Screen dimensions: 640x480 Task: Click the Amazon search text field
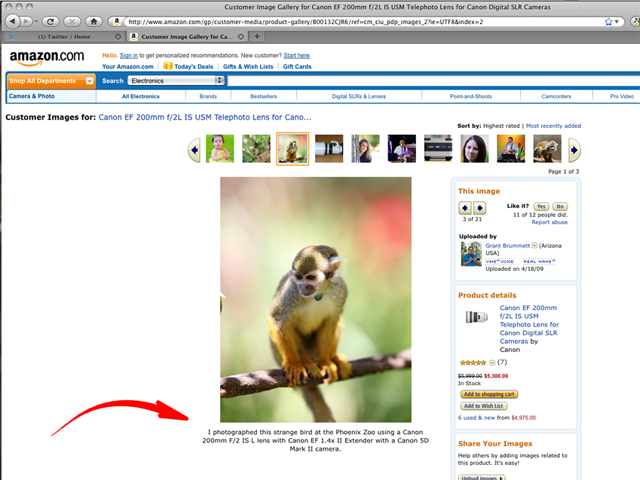click(433, 80)
